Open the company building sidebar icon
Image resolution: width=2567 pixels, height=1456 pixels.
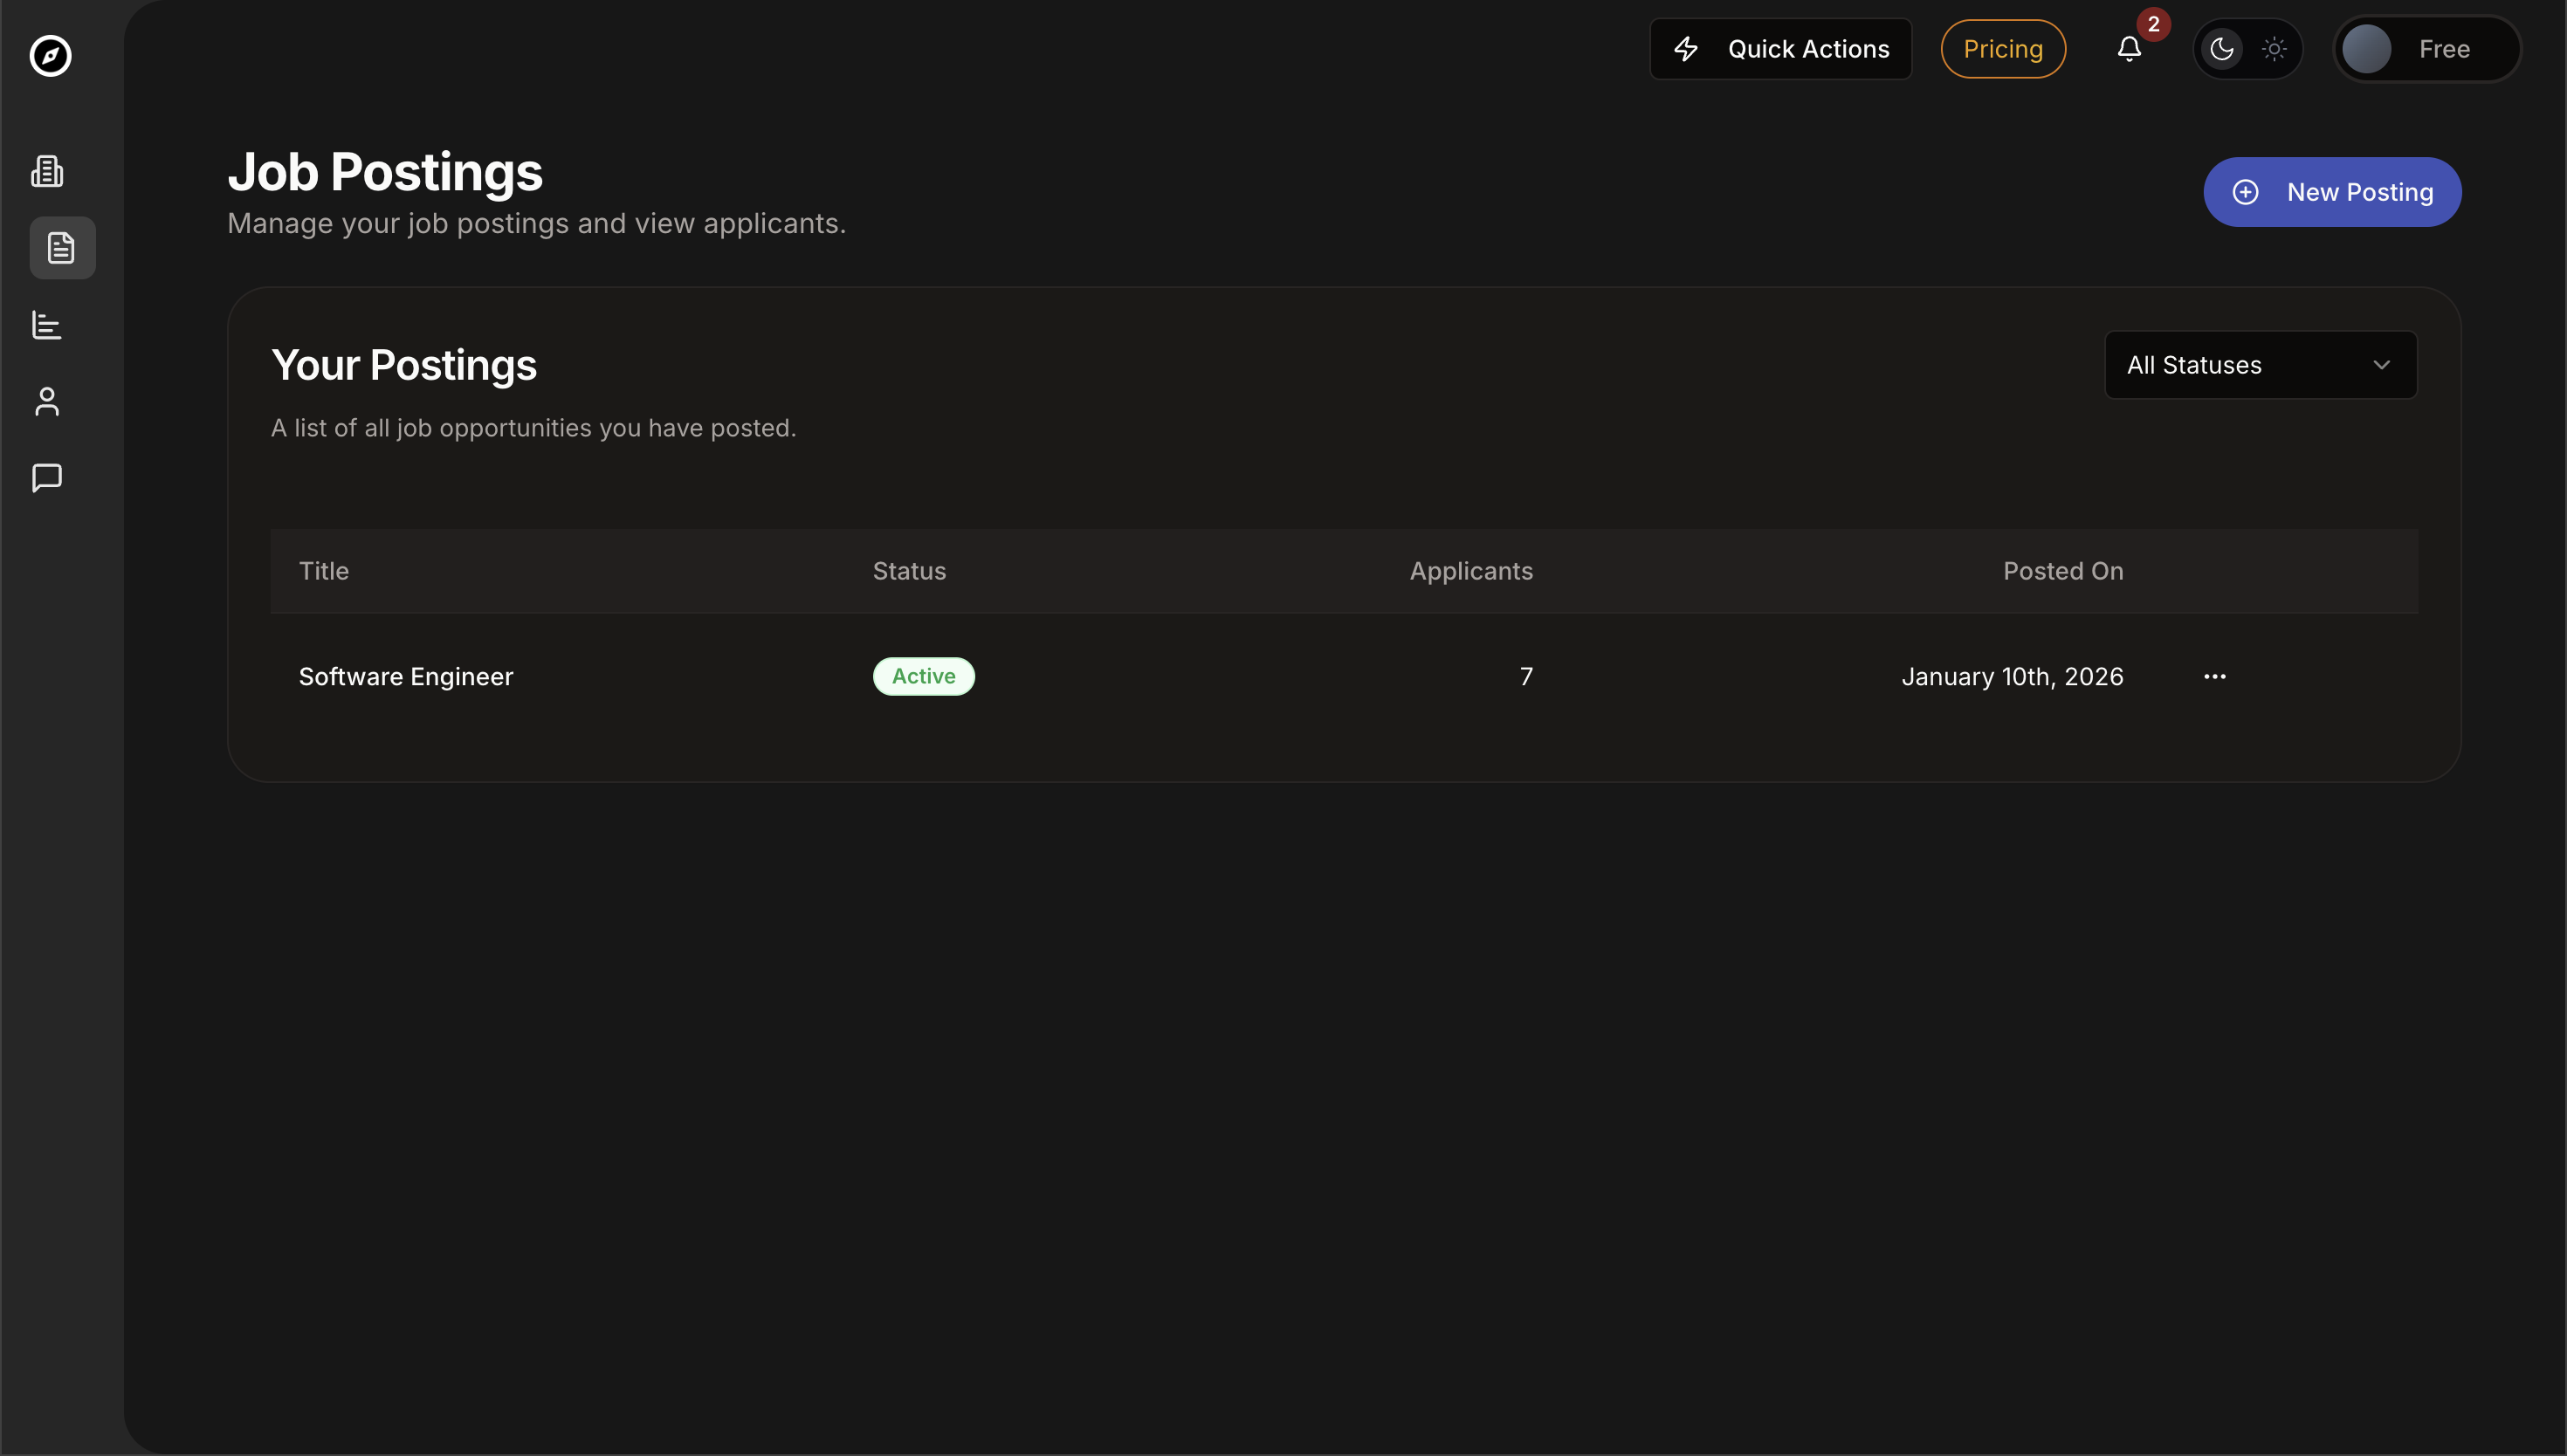coord(47,171)
